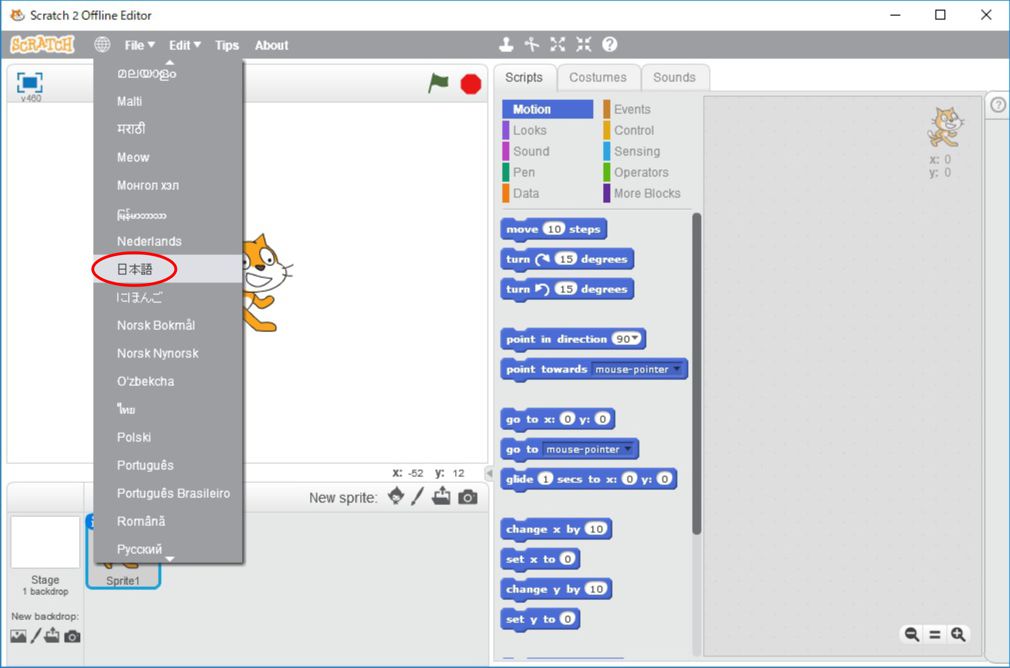Click the glide secs to x y block
This screenshot has width=1010, height=668.
point(589,479)
